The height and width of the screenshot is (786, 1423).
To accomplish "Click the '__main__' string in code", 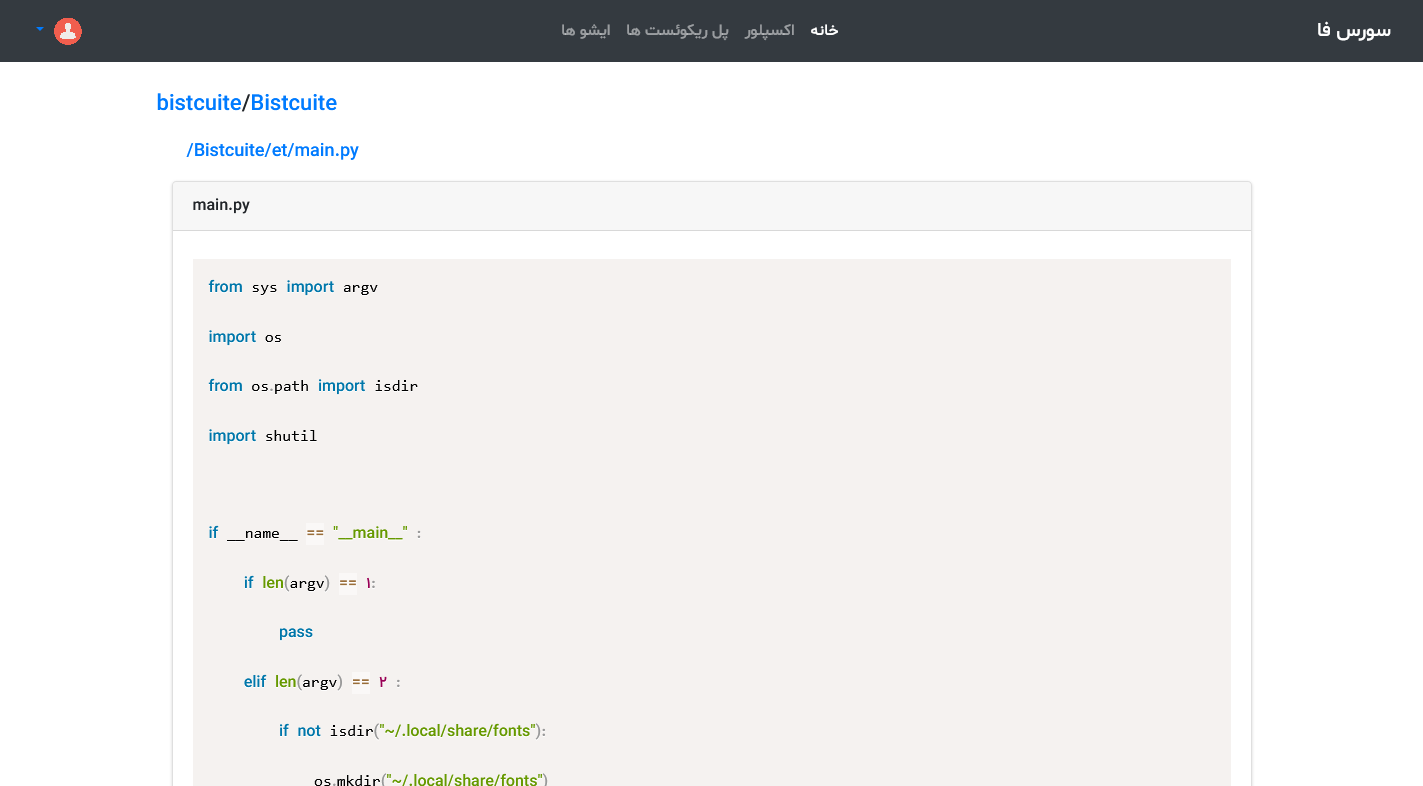I will pos(370,533).
